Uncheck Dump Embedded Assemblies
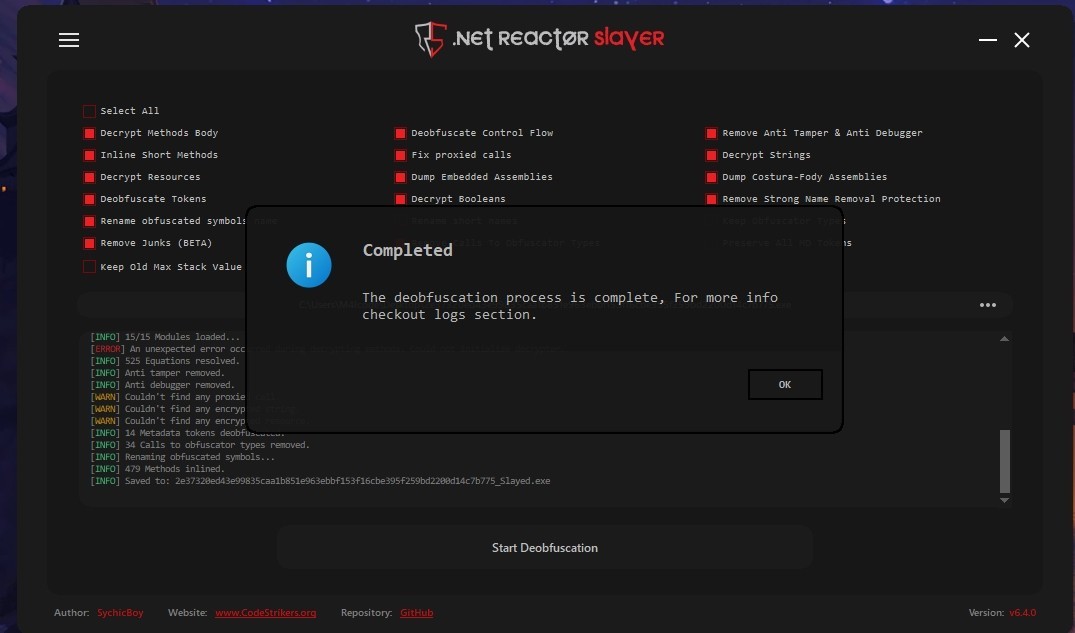Screen dimensions: 1075x633 400,177
